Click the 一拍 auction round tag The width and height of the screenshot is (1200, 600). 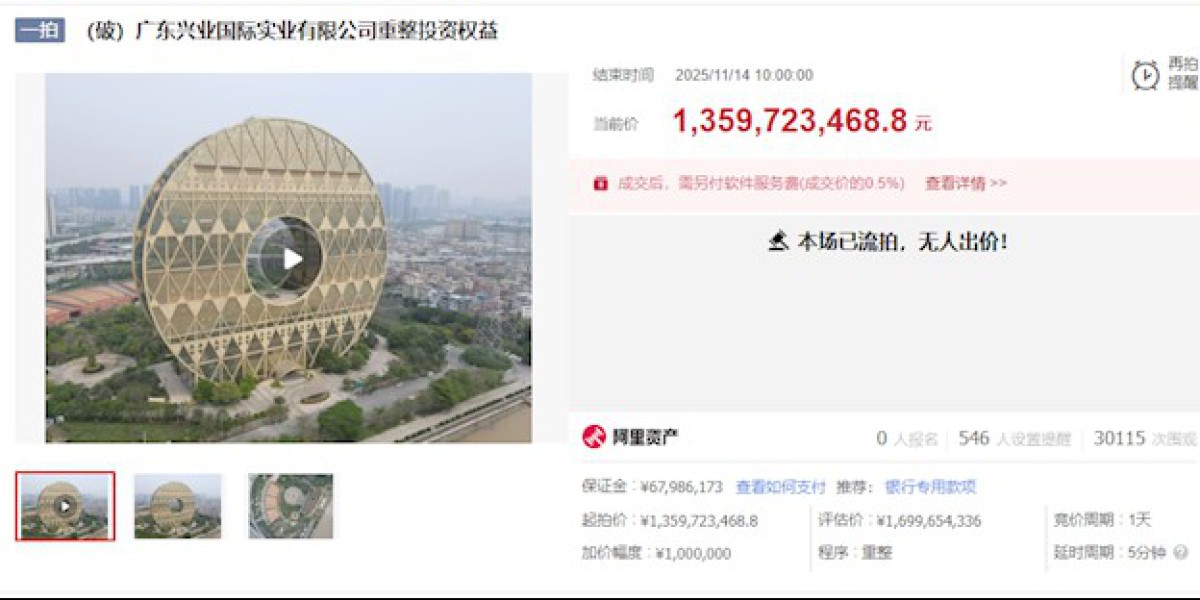40,30
